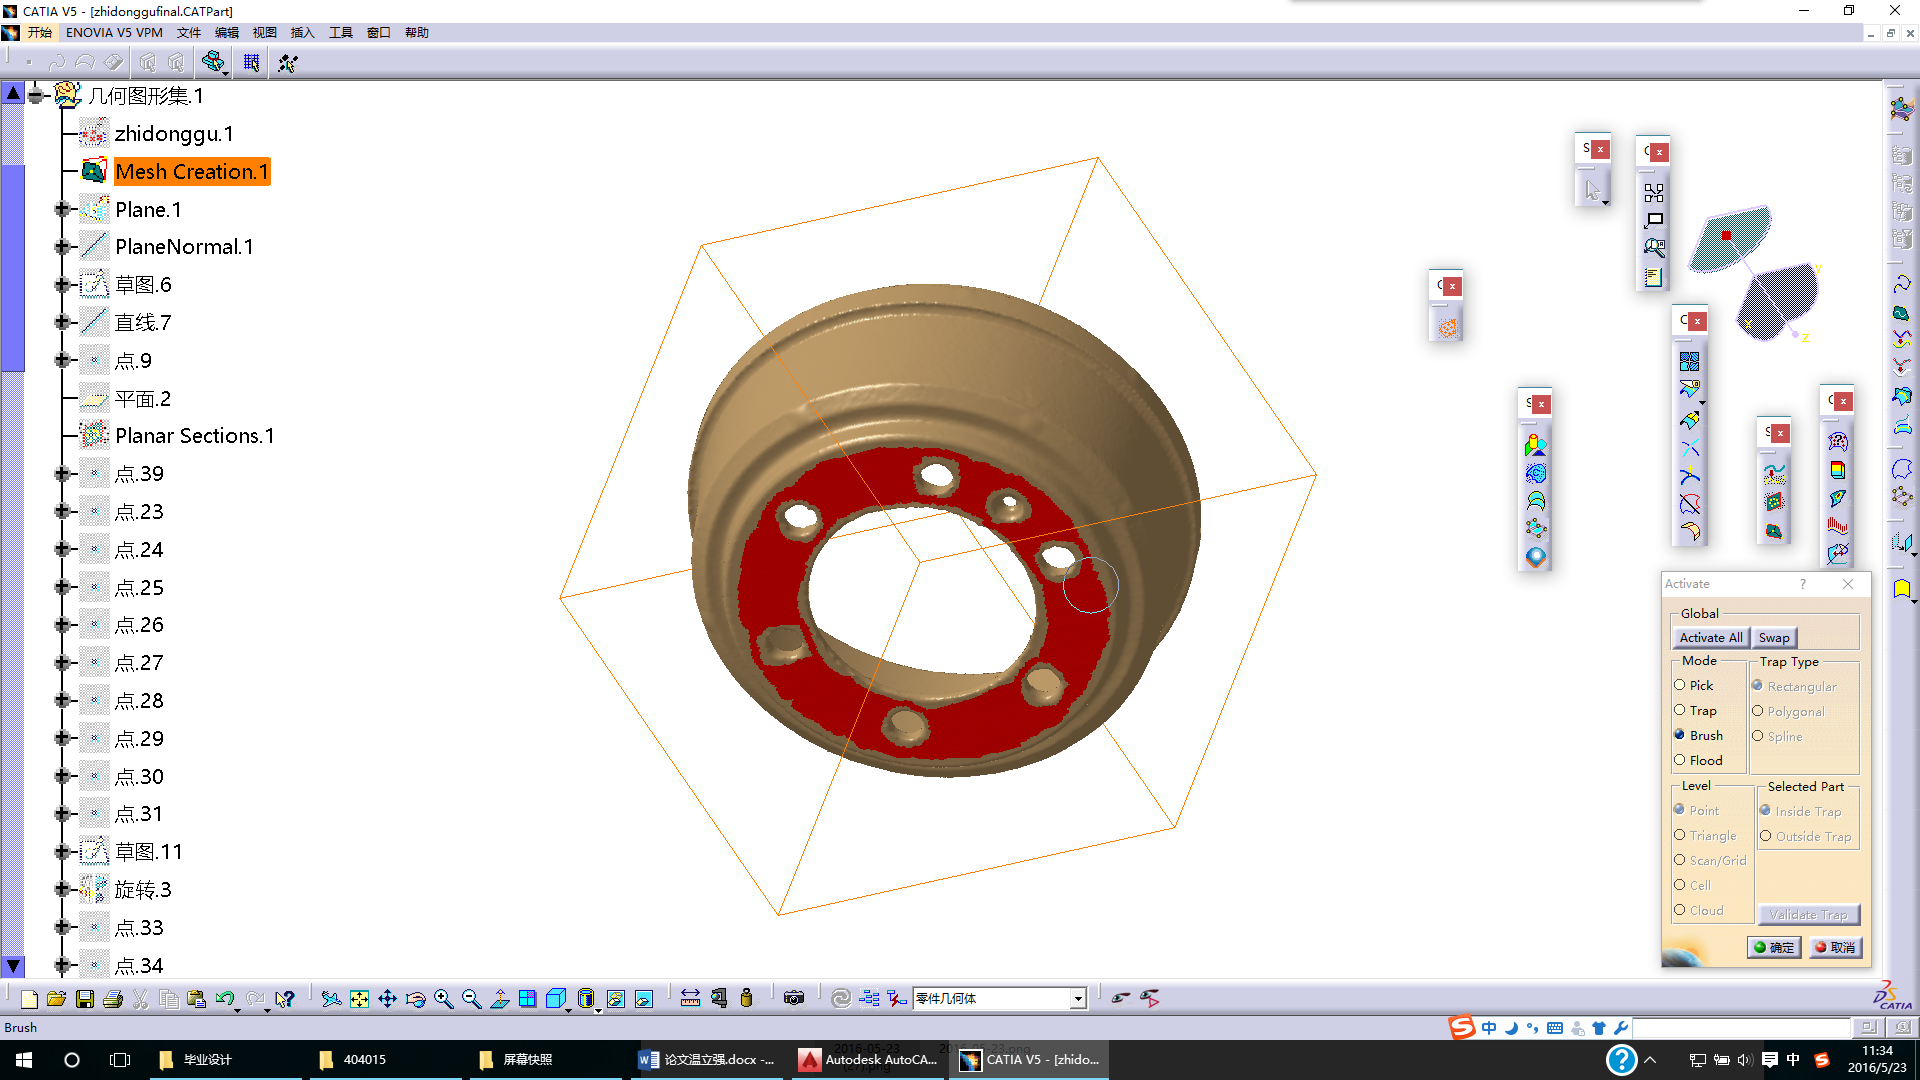The height and width of the screenshot is (1080, 1920).
Task: Select the Trap mode radio button
Action: (x=1680, y=710)
